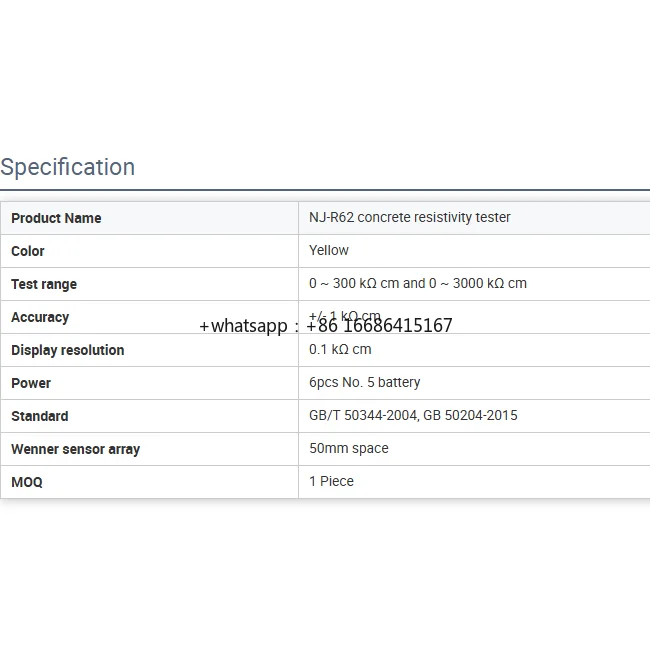The image size is (650, 650).
Task: Select the NJ-R62 concrete resistivity tester text
Action: 410,217
